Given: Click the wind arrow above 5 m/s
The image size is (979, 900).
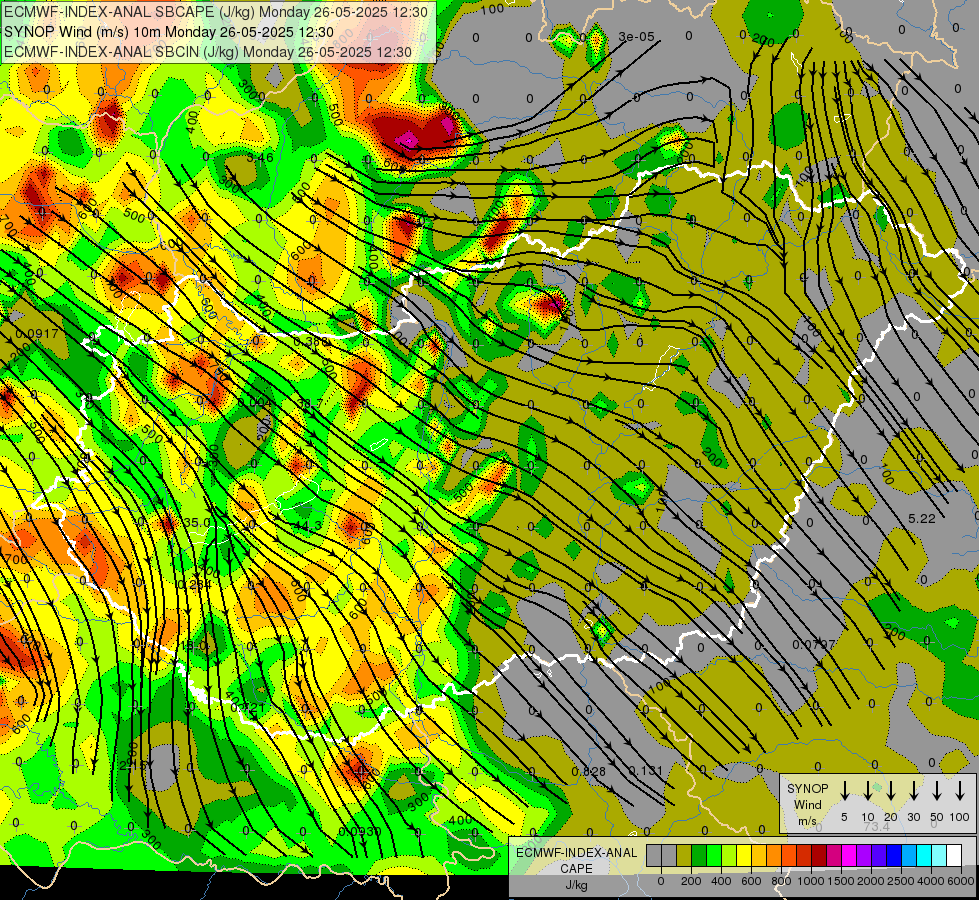Looking at the screenshot, I should click(844, 790).
